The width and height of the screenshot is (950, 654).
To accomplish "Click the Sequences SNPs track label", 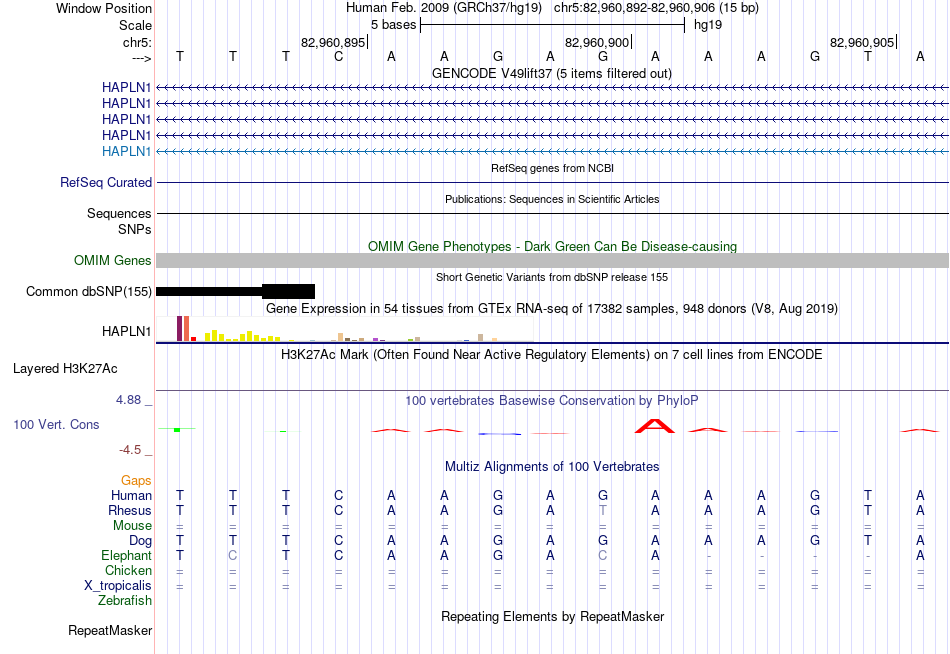I will pyautogui.click(x=119, y=221).
